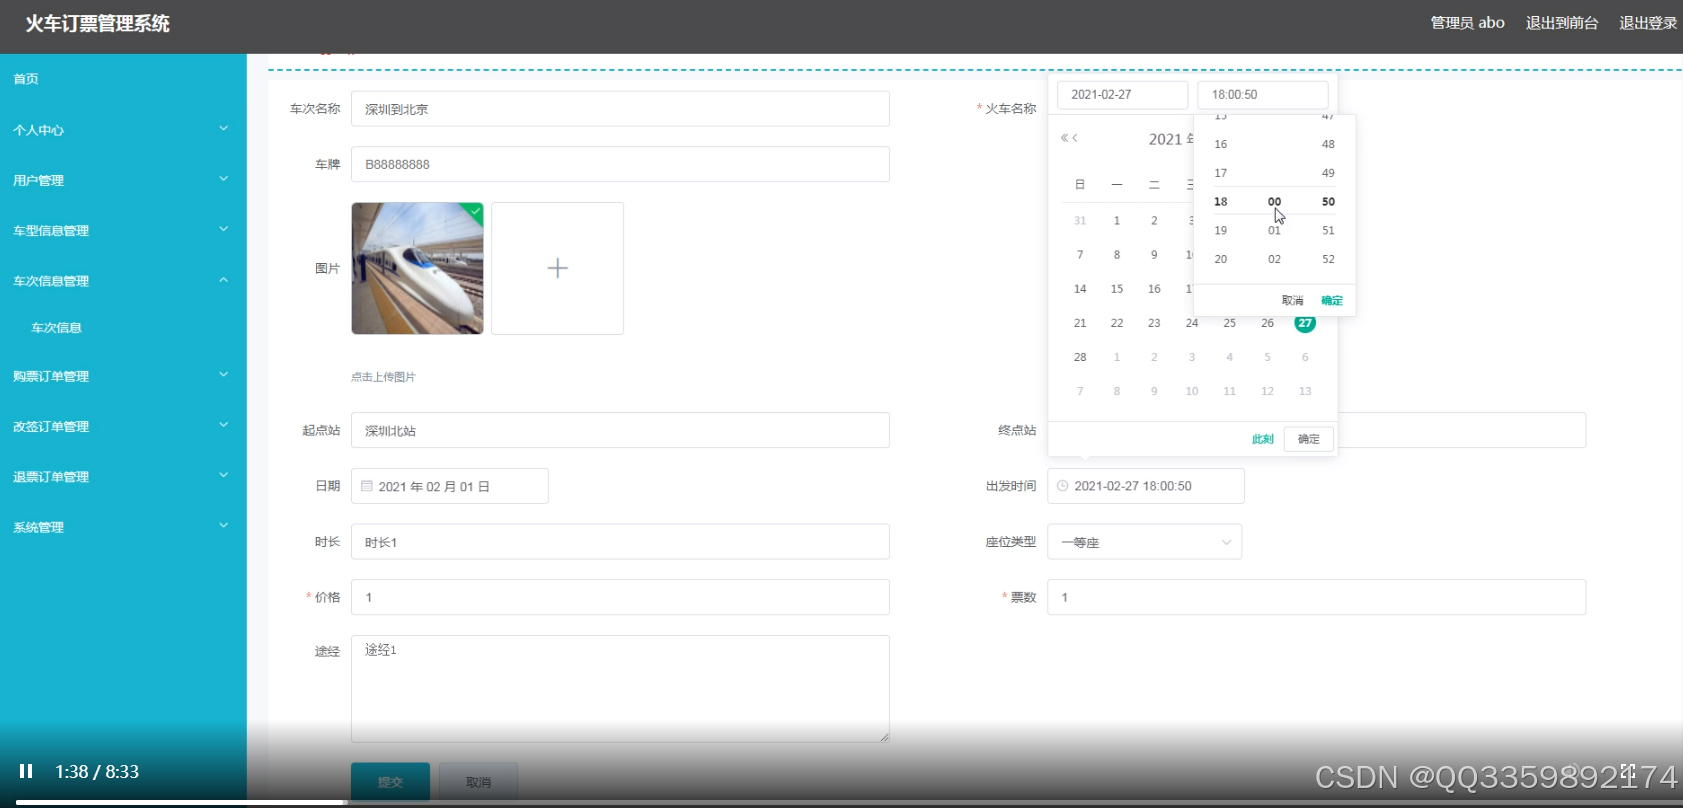1683x808 pixels.
Task: Select minute 01 in time picker
Action: [1274, 230]
